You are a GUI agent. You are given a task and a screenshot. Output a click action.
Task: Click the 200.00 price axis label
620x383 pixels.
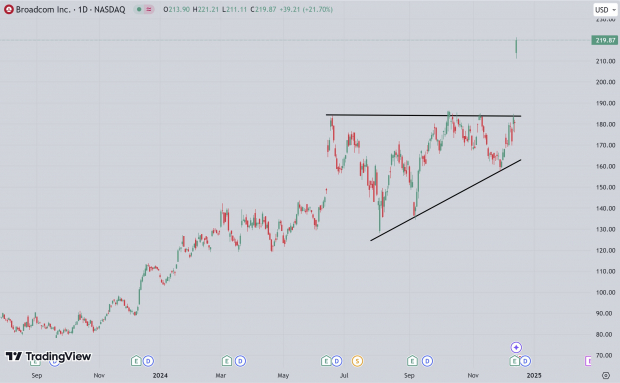[605, 82]
